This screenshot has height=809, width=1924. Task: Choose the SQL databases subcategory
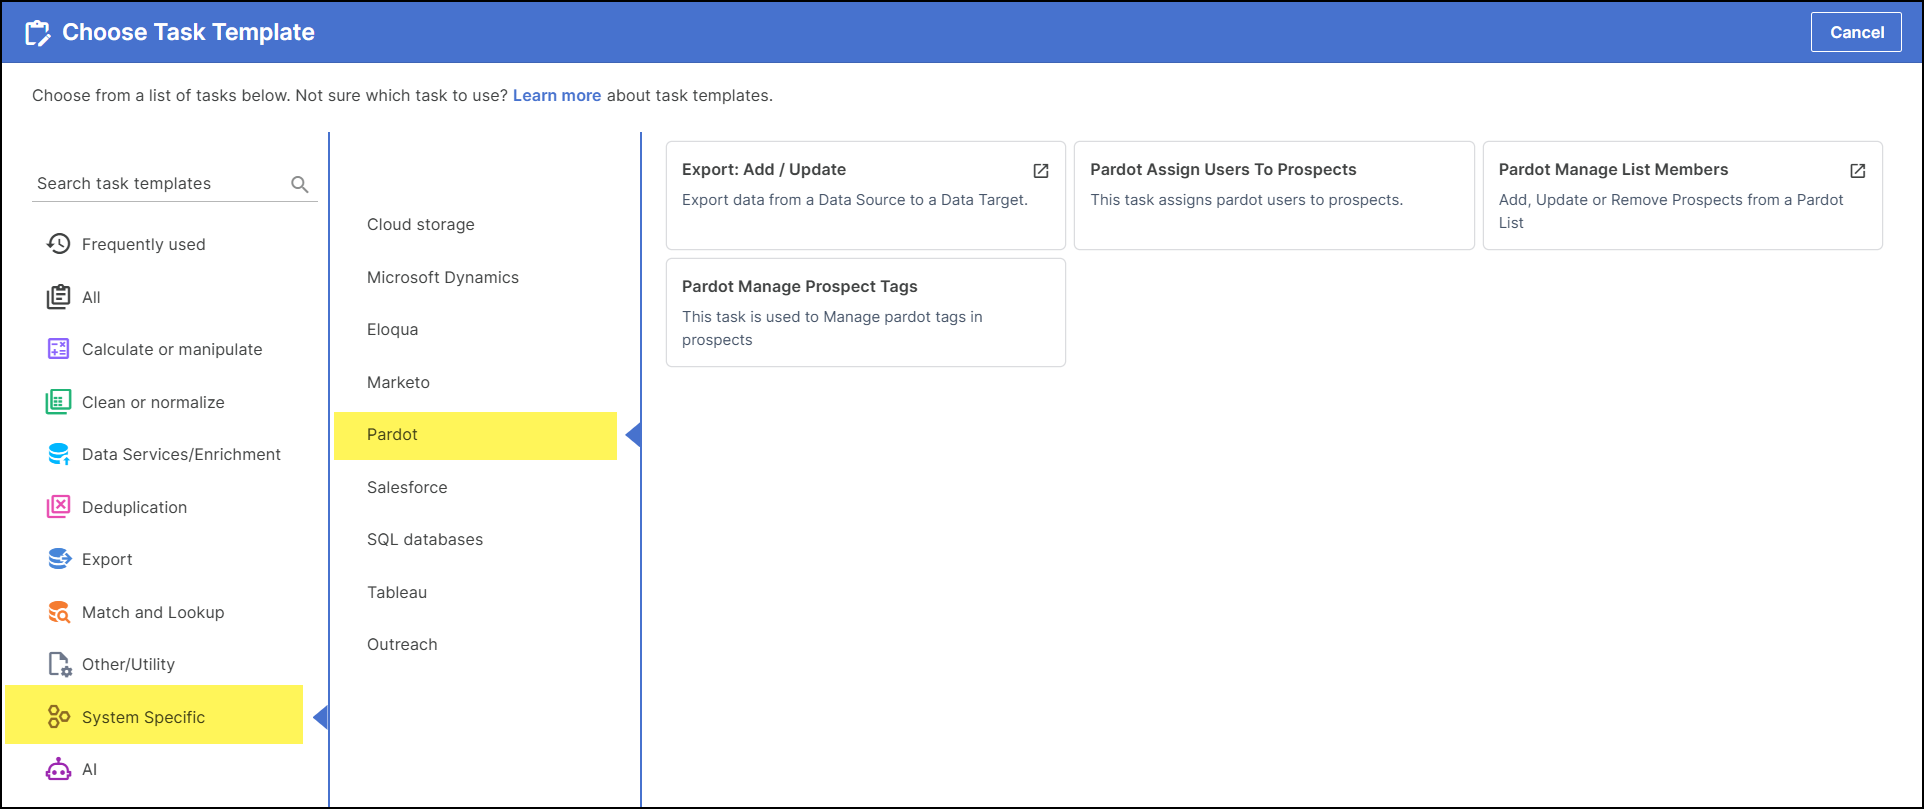[x=425, y=539]
